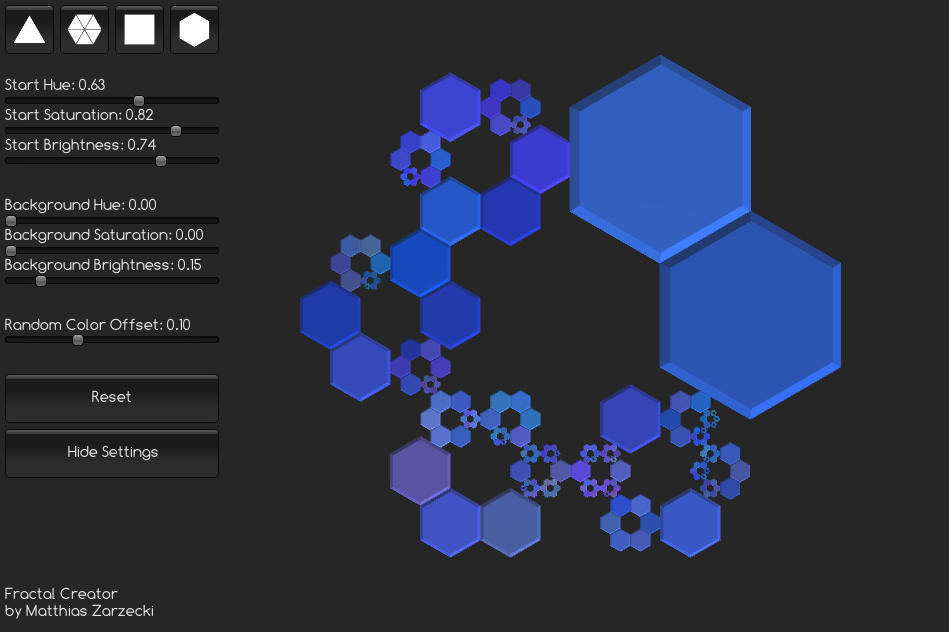
Task: Click the "by Matthias Zarzecki" credit text
Action: click(79, 611)
